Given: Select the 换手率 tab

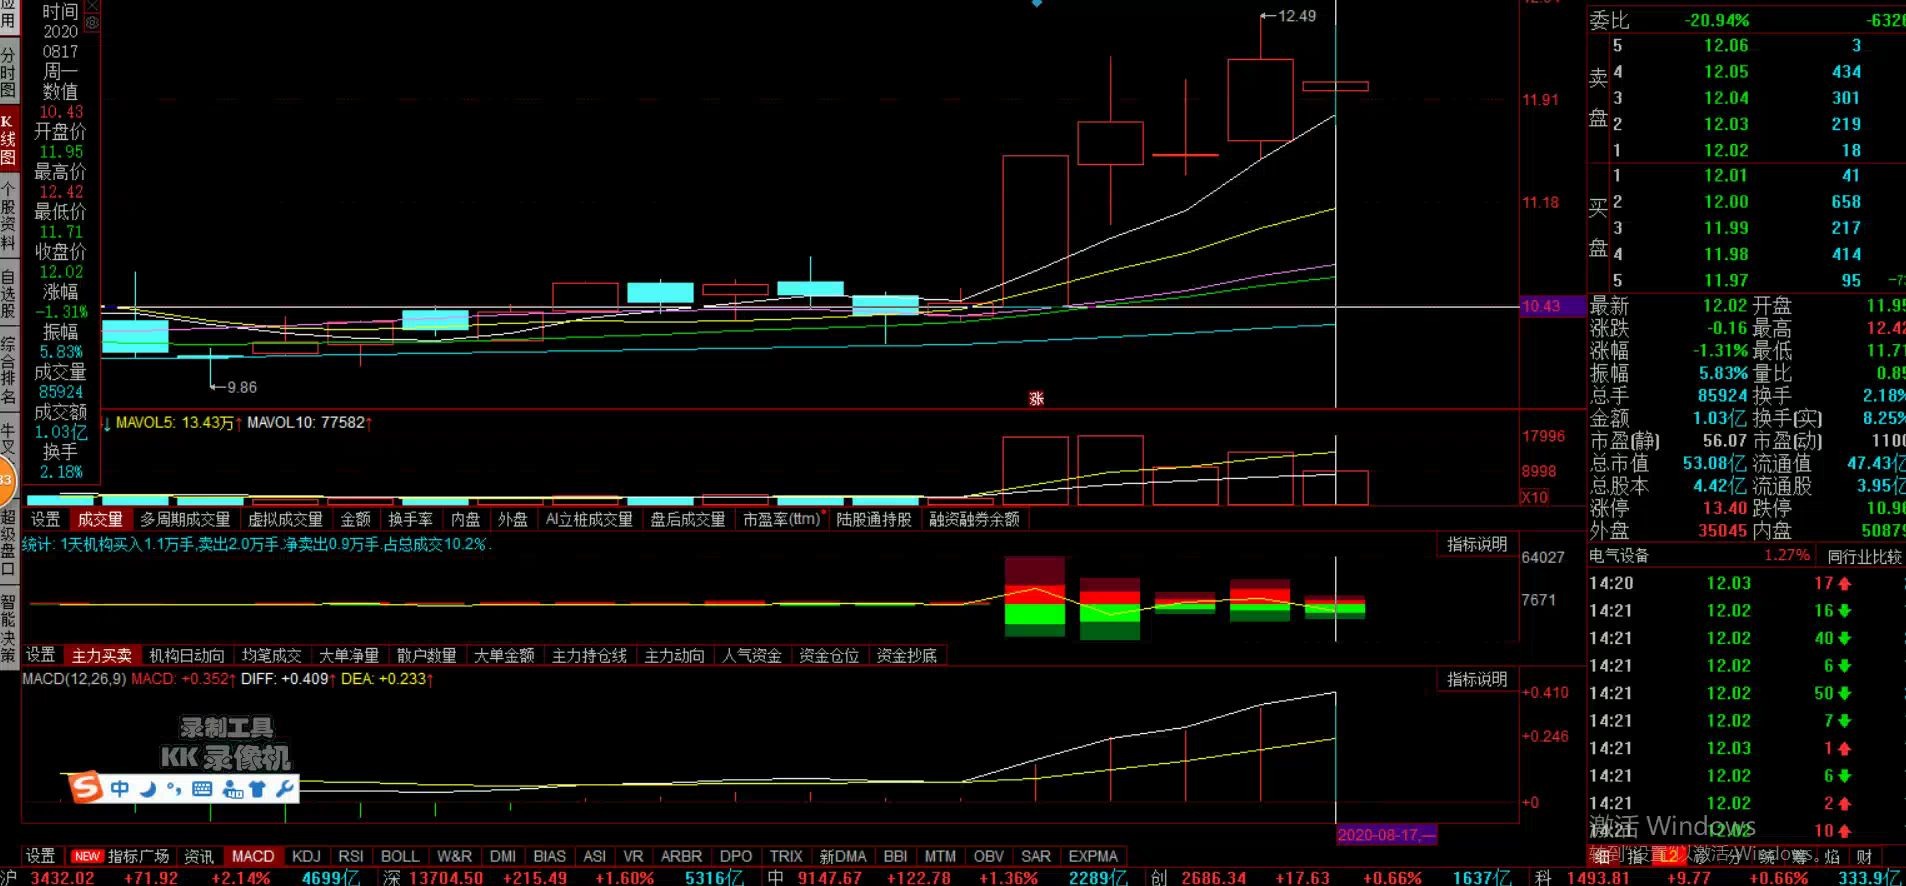Looking at the screenshot, I should pyautogui.click(x=410, y=519).
